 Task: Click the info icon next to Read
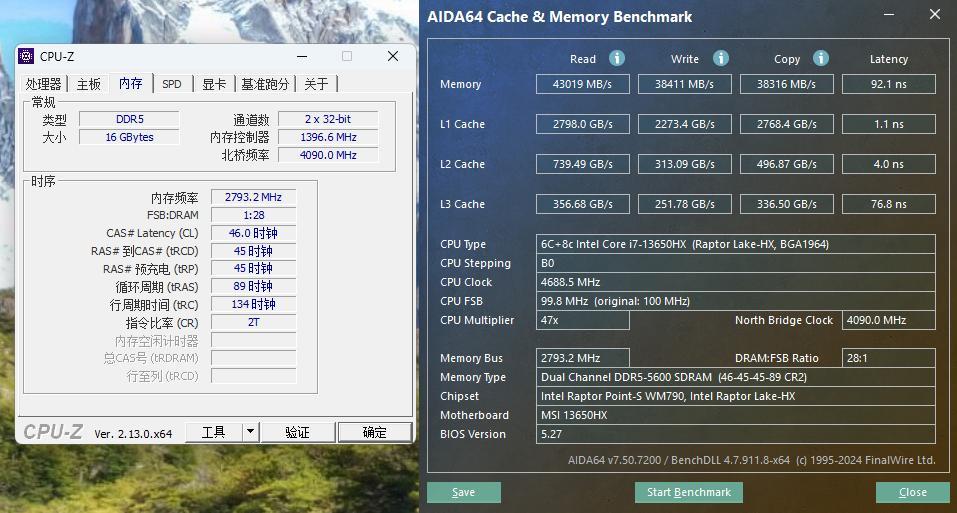[617, 58]
